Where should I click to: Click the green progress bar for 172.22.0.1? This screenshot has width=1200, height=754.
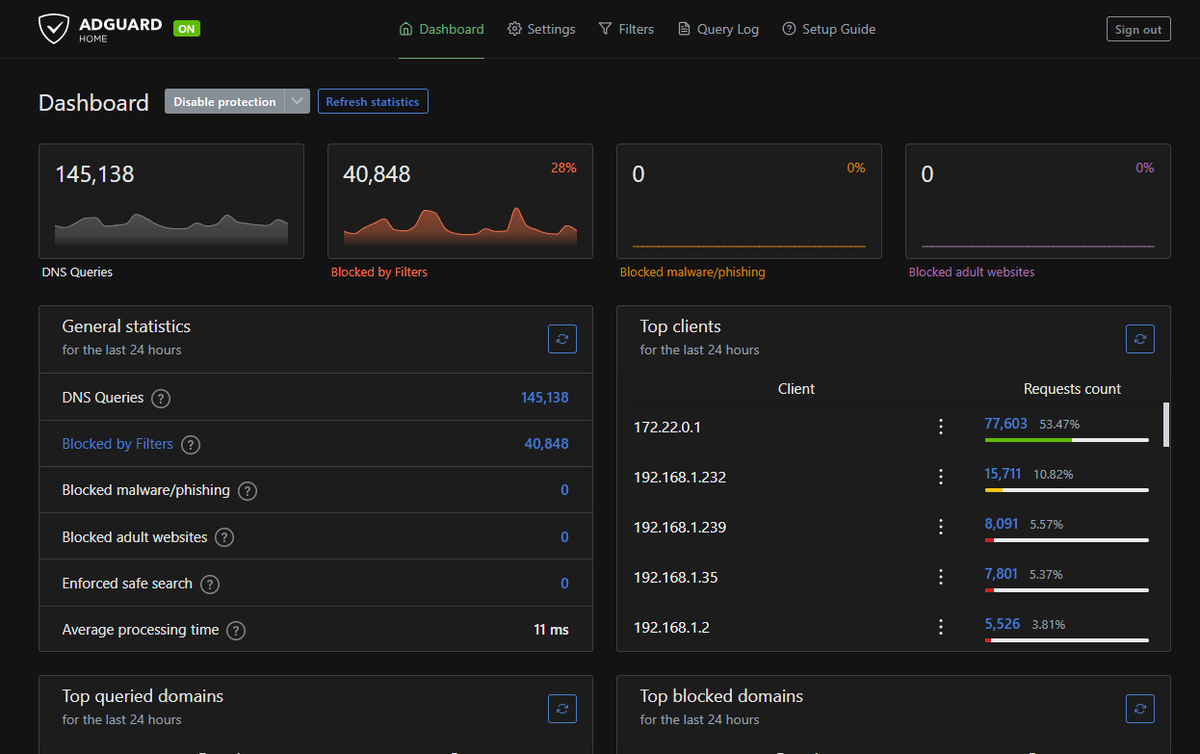[x=1067, y=440]
